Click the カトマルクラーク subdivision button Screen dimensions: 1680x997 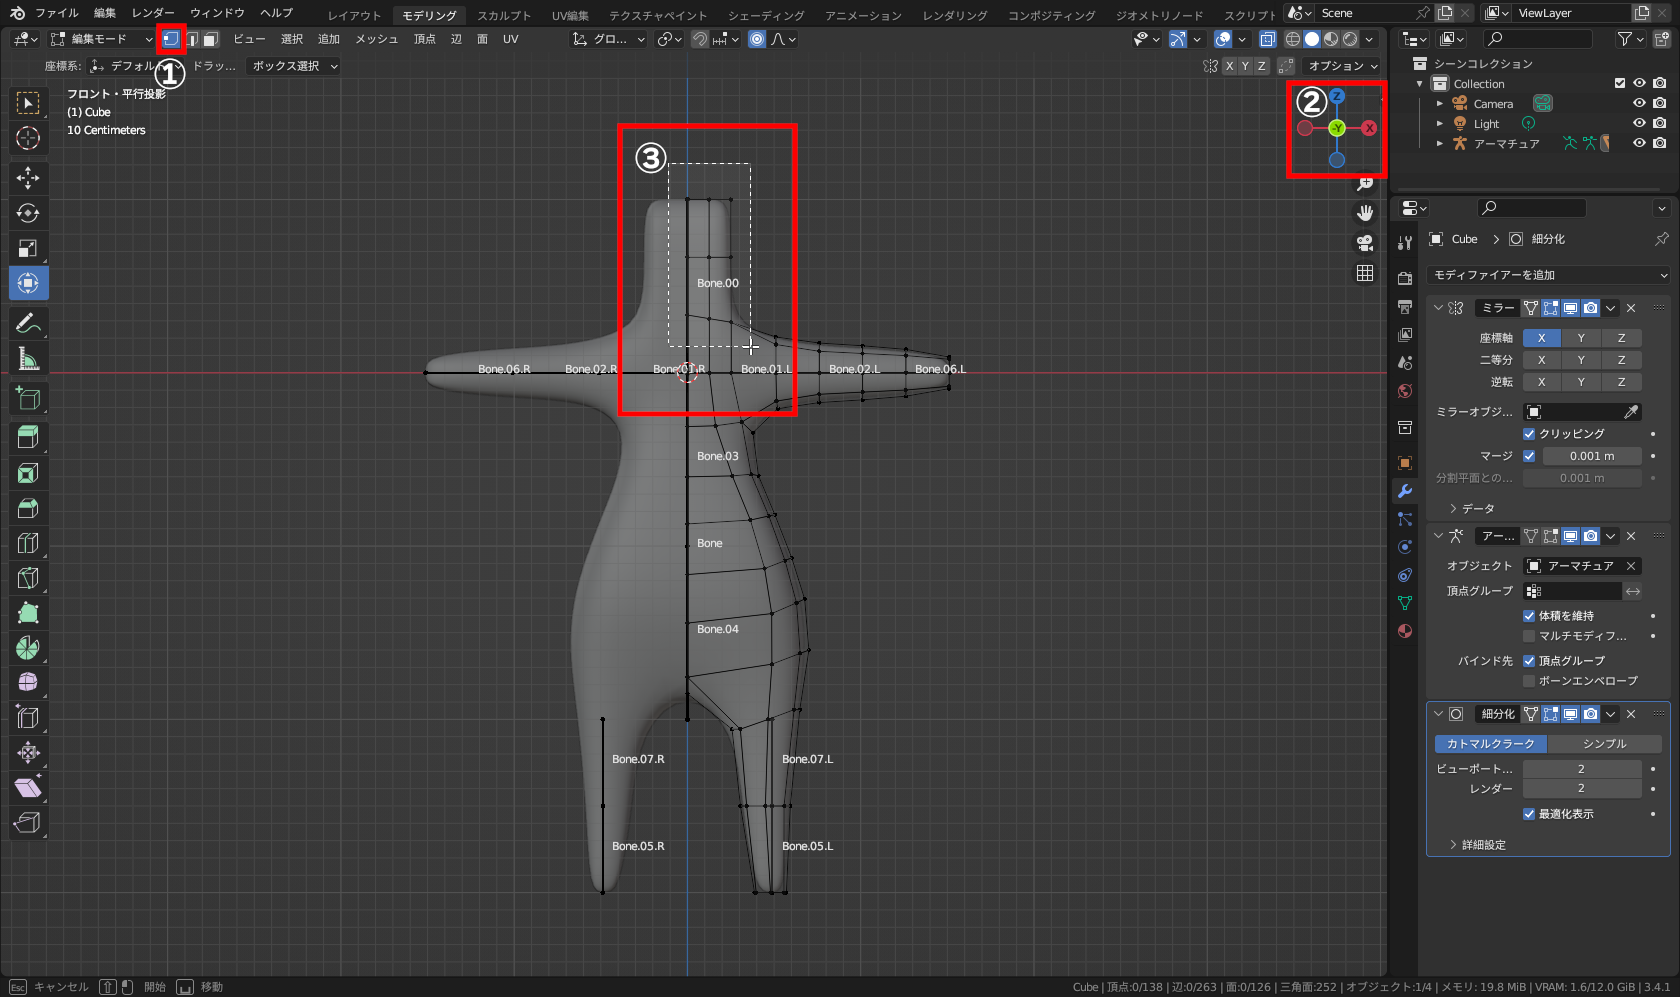1490,744
